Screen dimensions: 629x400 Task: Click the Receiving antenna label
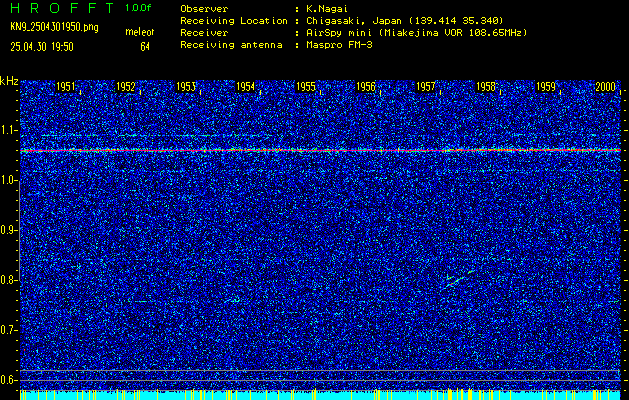[231, 45]
